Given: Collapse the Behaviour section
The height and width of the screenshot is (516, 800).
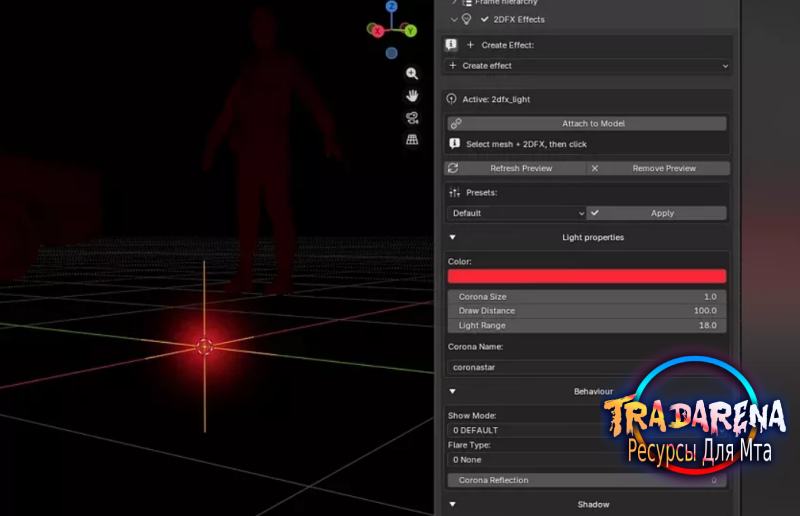Looking at the screenshot, I should pos(453,391).
